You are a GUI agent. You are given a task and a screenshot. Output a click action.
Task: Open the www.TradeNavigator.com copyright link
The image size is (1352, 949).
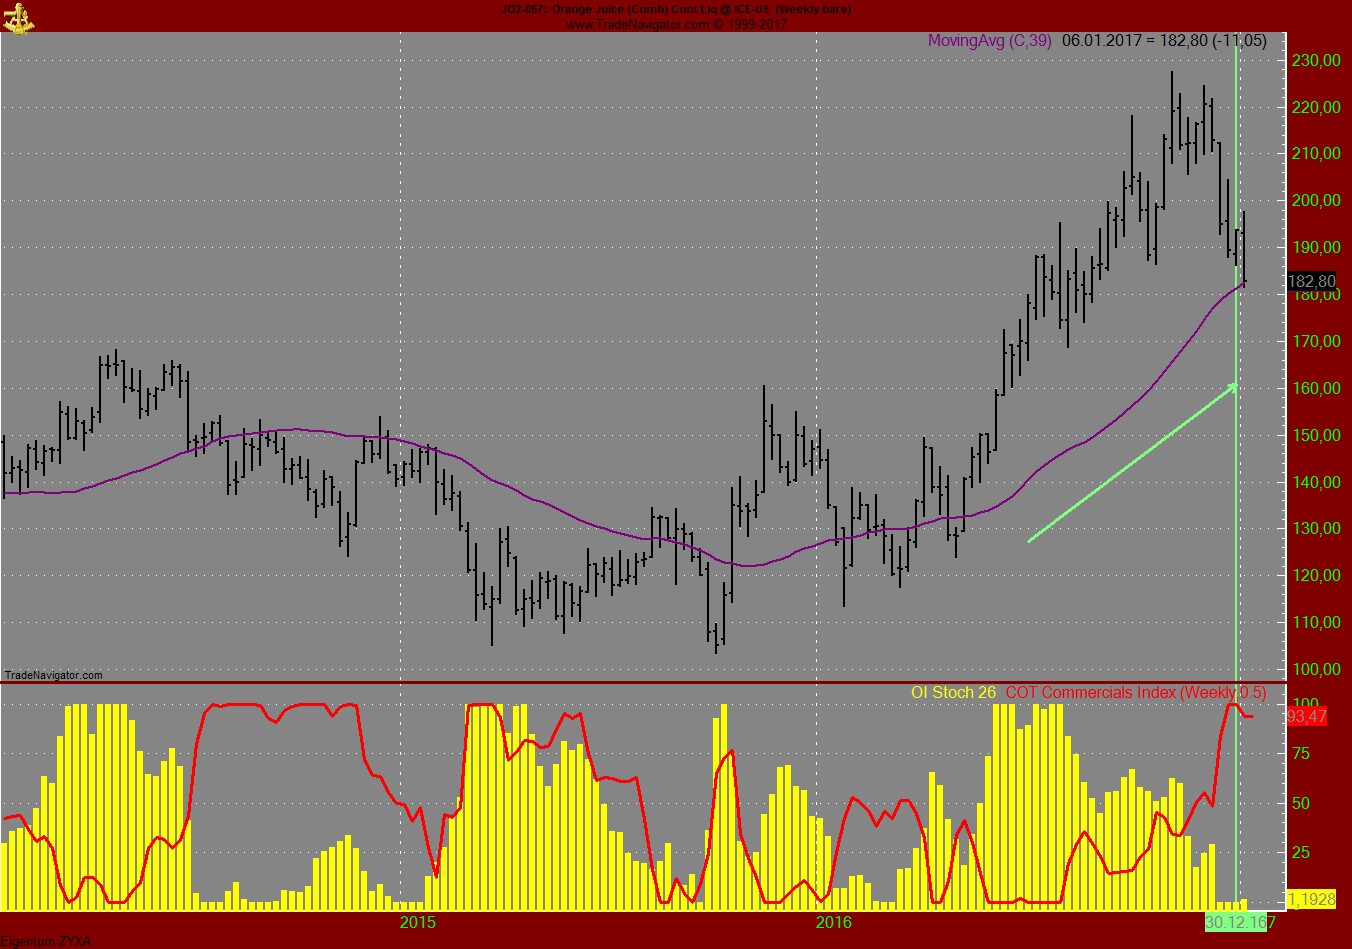coord(675,22)
